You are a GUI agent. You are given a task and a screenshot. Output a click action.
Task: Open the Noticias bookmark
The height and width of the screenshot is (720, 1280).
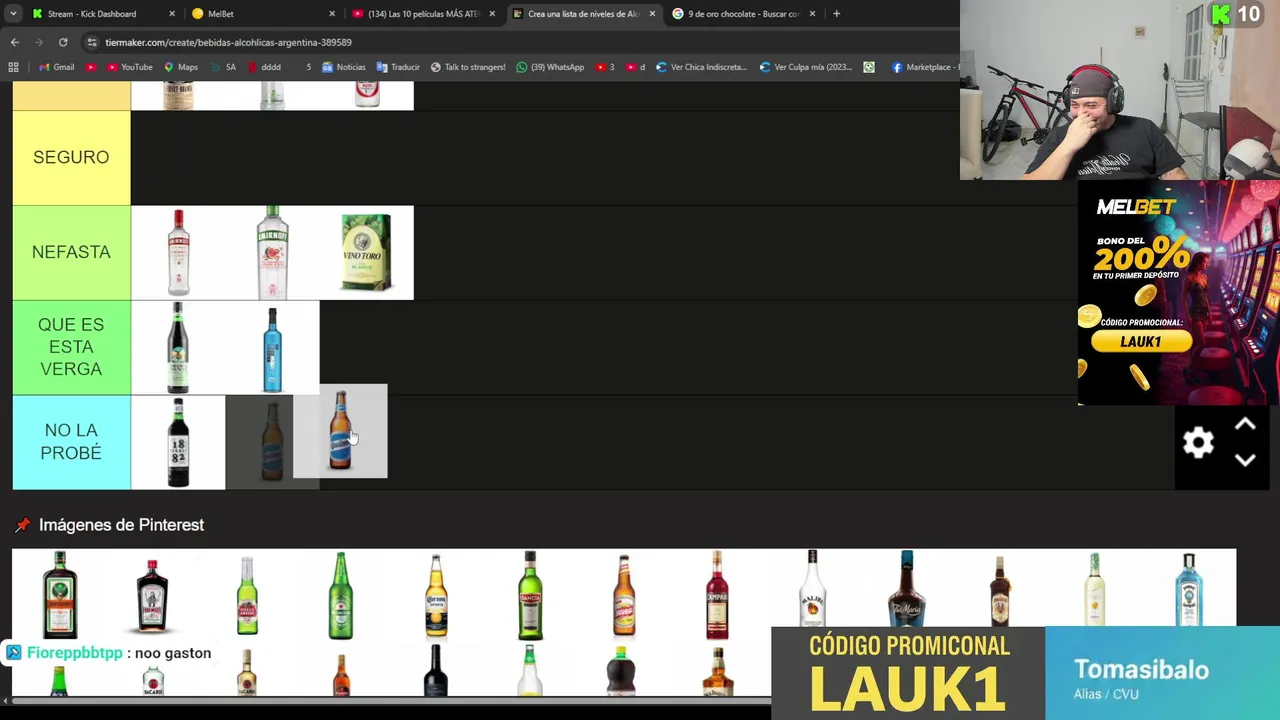click(x=344, y=67)
